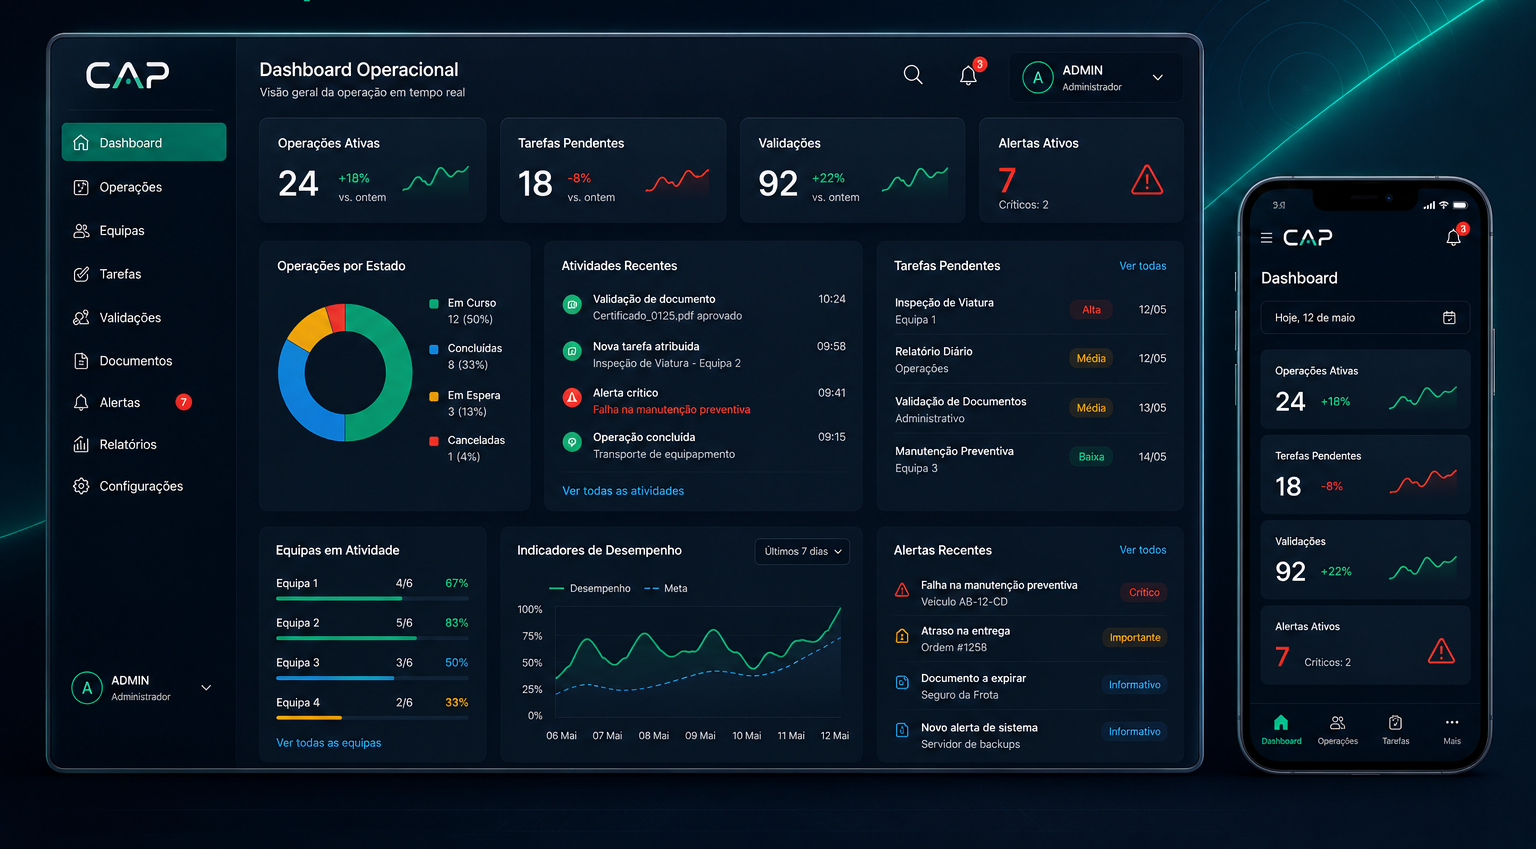Screen dimensions: 1536x849
Task: Open notifications bell on the phone
Action: pos(1454,237)
